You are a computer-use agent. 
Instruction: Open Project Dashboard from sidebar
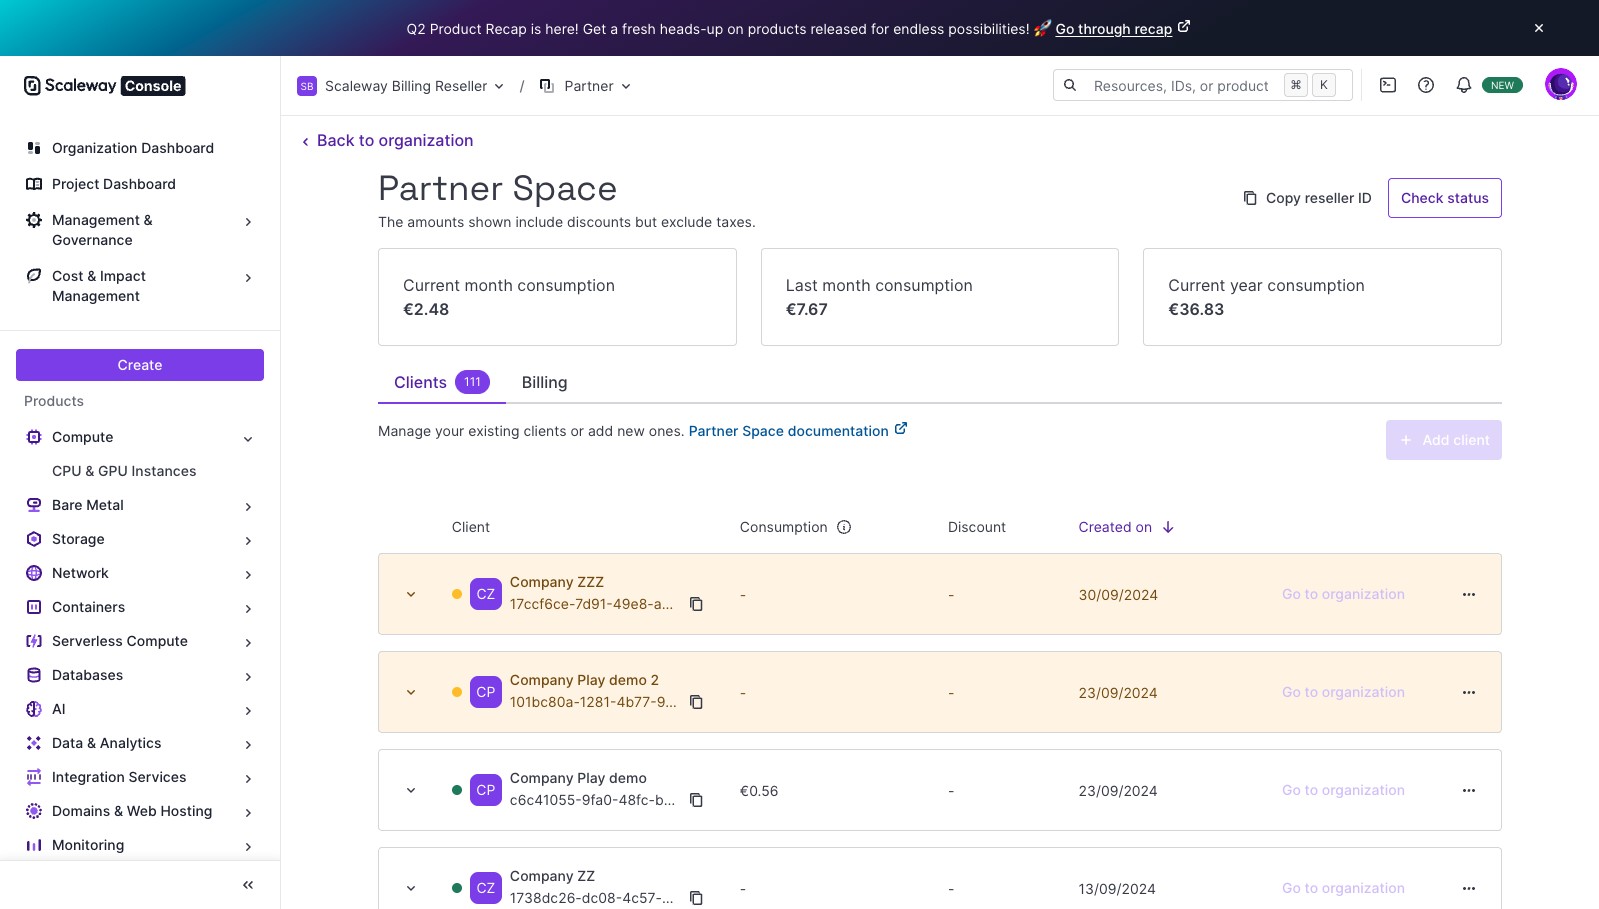click(x=114, y=184)
